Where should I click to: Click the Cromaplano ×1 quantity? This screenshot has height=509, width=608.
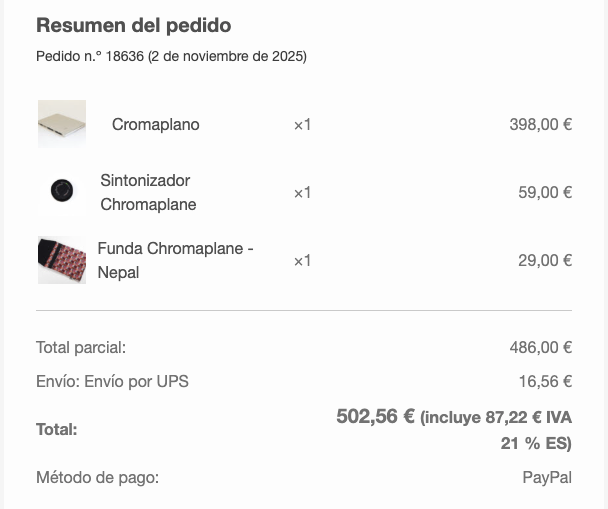tap(302, 125)
